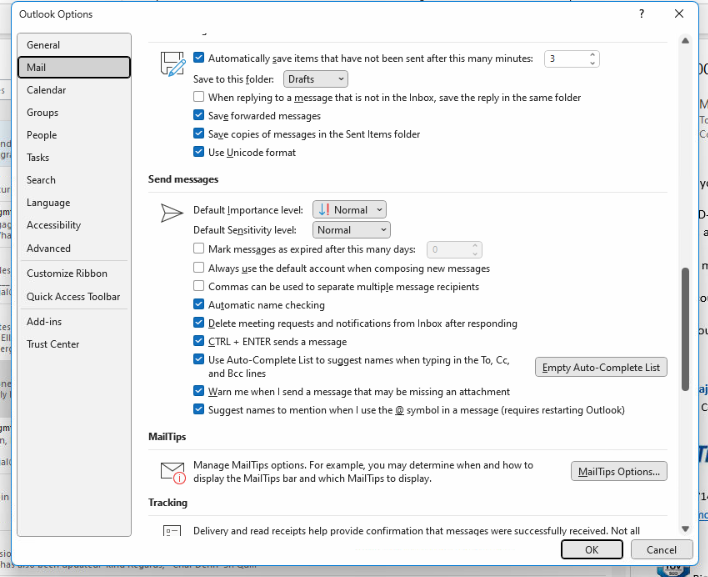This screenshot has width=708, height=577.
Task: Click the MailTips envelope info icon
Action: tap(173, 473)
